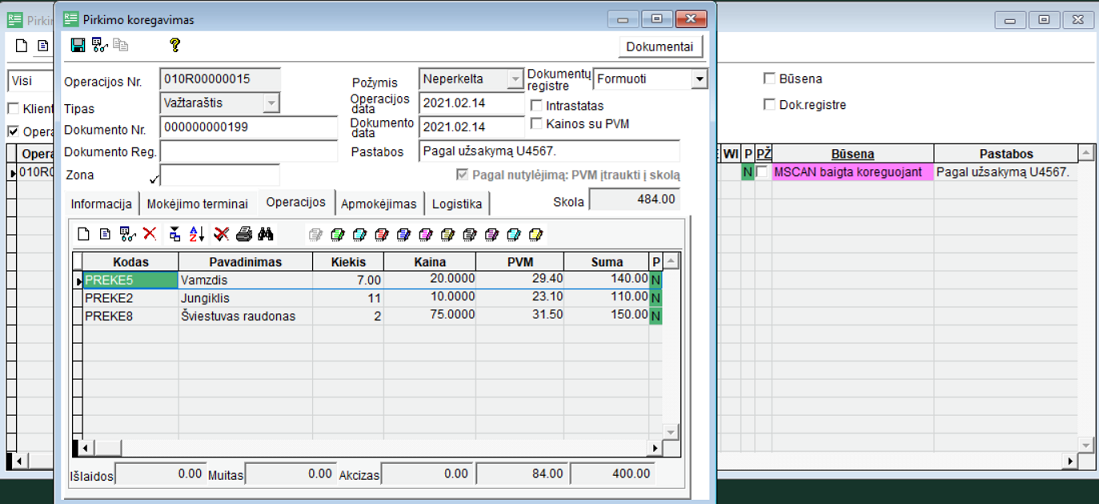This screenshot has height=504, width=1099.
Task: Create new row in Operacijos toolbar
Action: coord(83,234)
